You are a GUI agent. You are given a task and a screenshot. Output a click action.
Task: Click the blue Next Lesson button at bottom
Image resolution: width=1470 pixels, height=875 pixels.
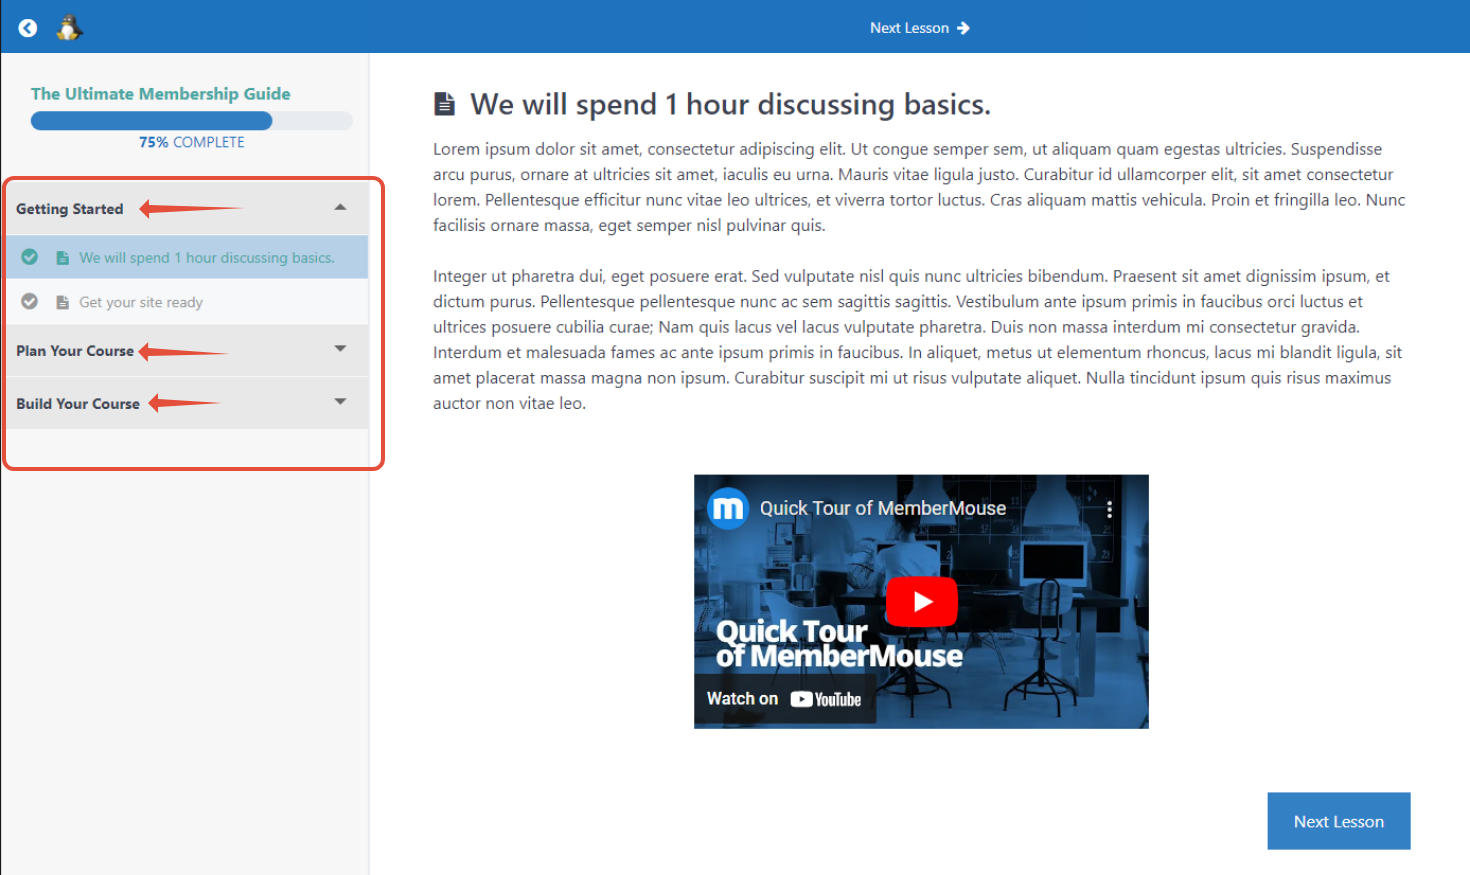(1339, 821)
